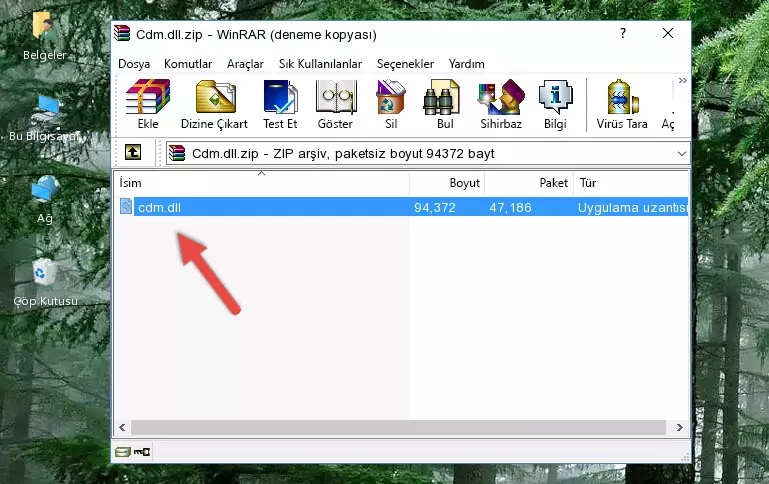Click the Bul find binoculars icon
Viewport: 769px width, 484px height.
[x=441, y=97]
